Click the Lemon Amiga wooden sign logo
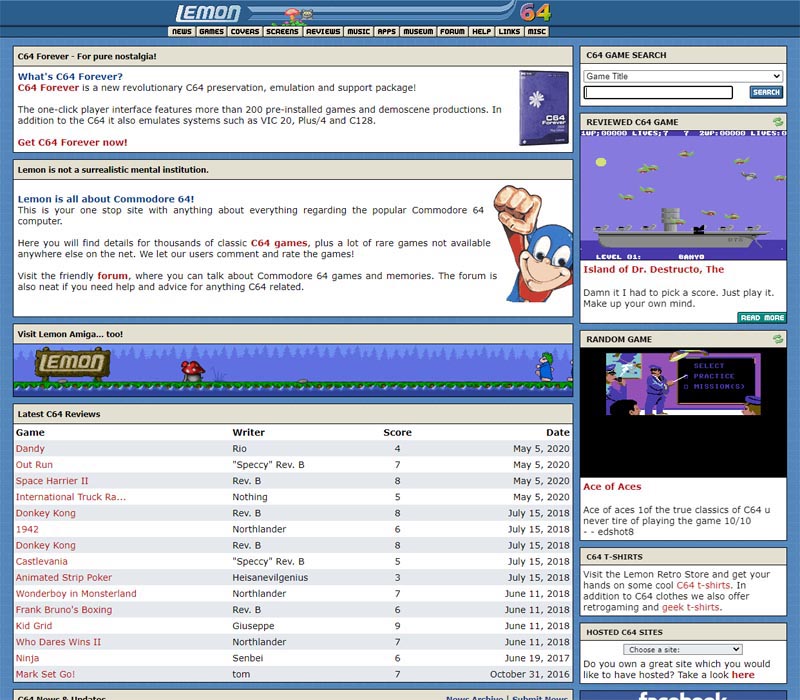800x700 pixels. tap(72, 363)
